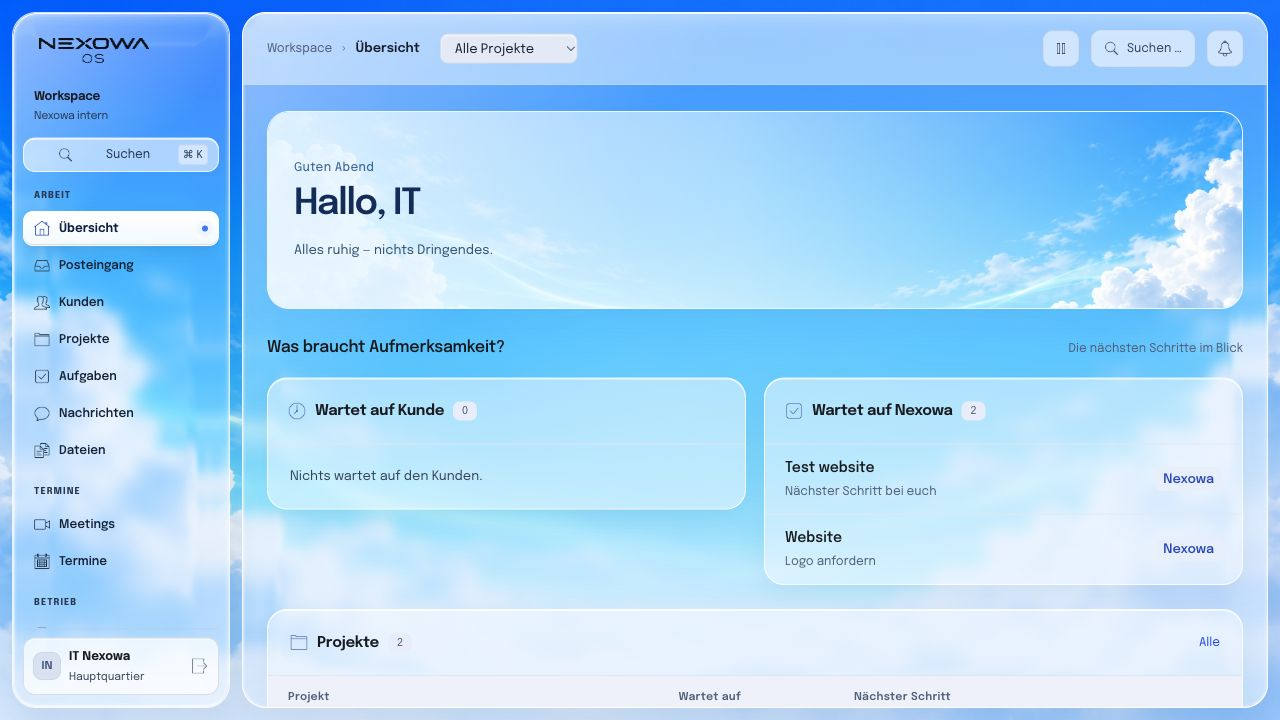Navigate to Aufgaben in the sidebar
This screenshot has width=1280, height=720.
[121, 376]
